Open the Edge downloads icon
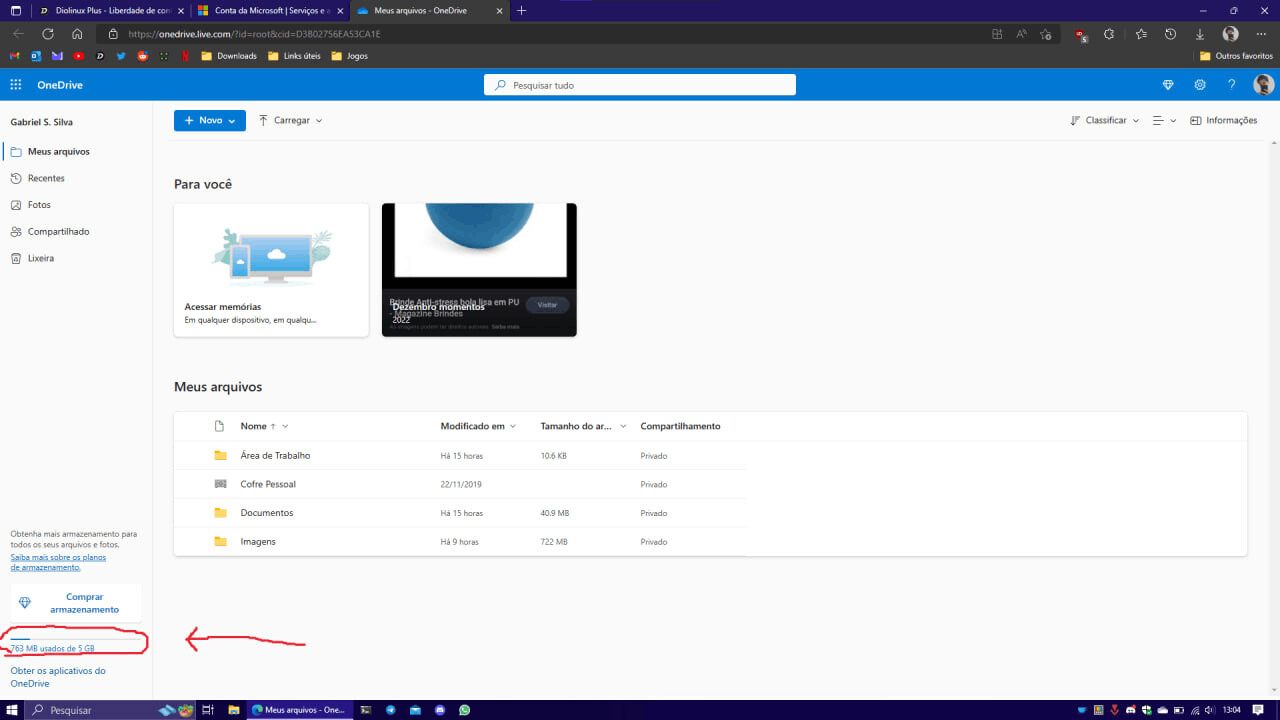 tap(1200, 33)
